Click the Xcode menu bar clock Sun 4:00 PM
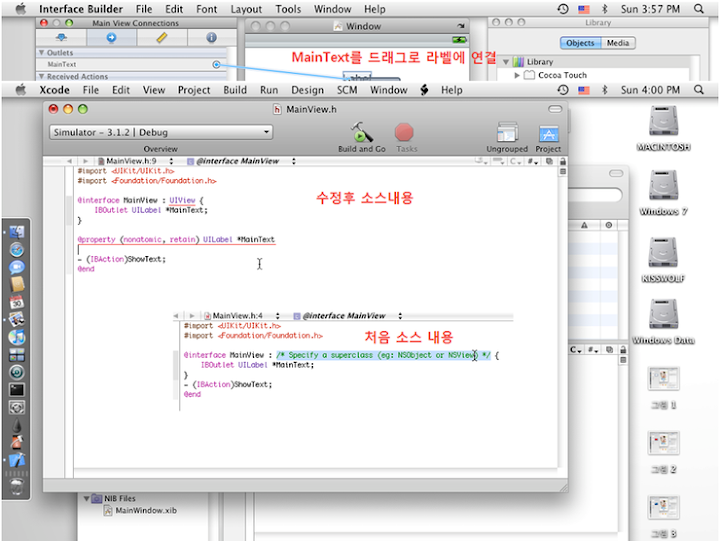The image size is (720, 541). coord(650,90)
